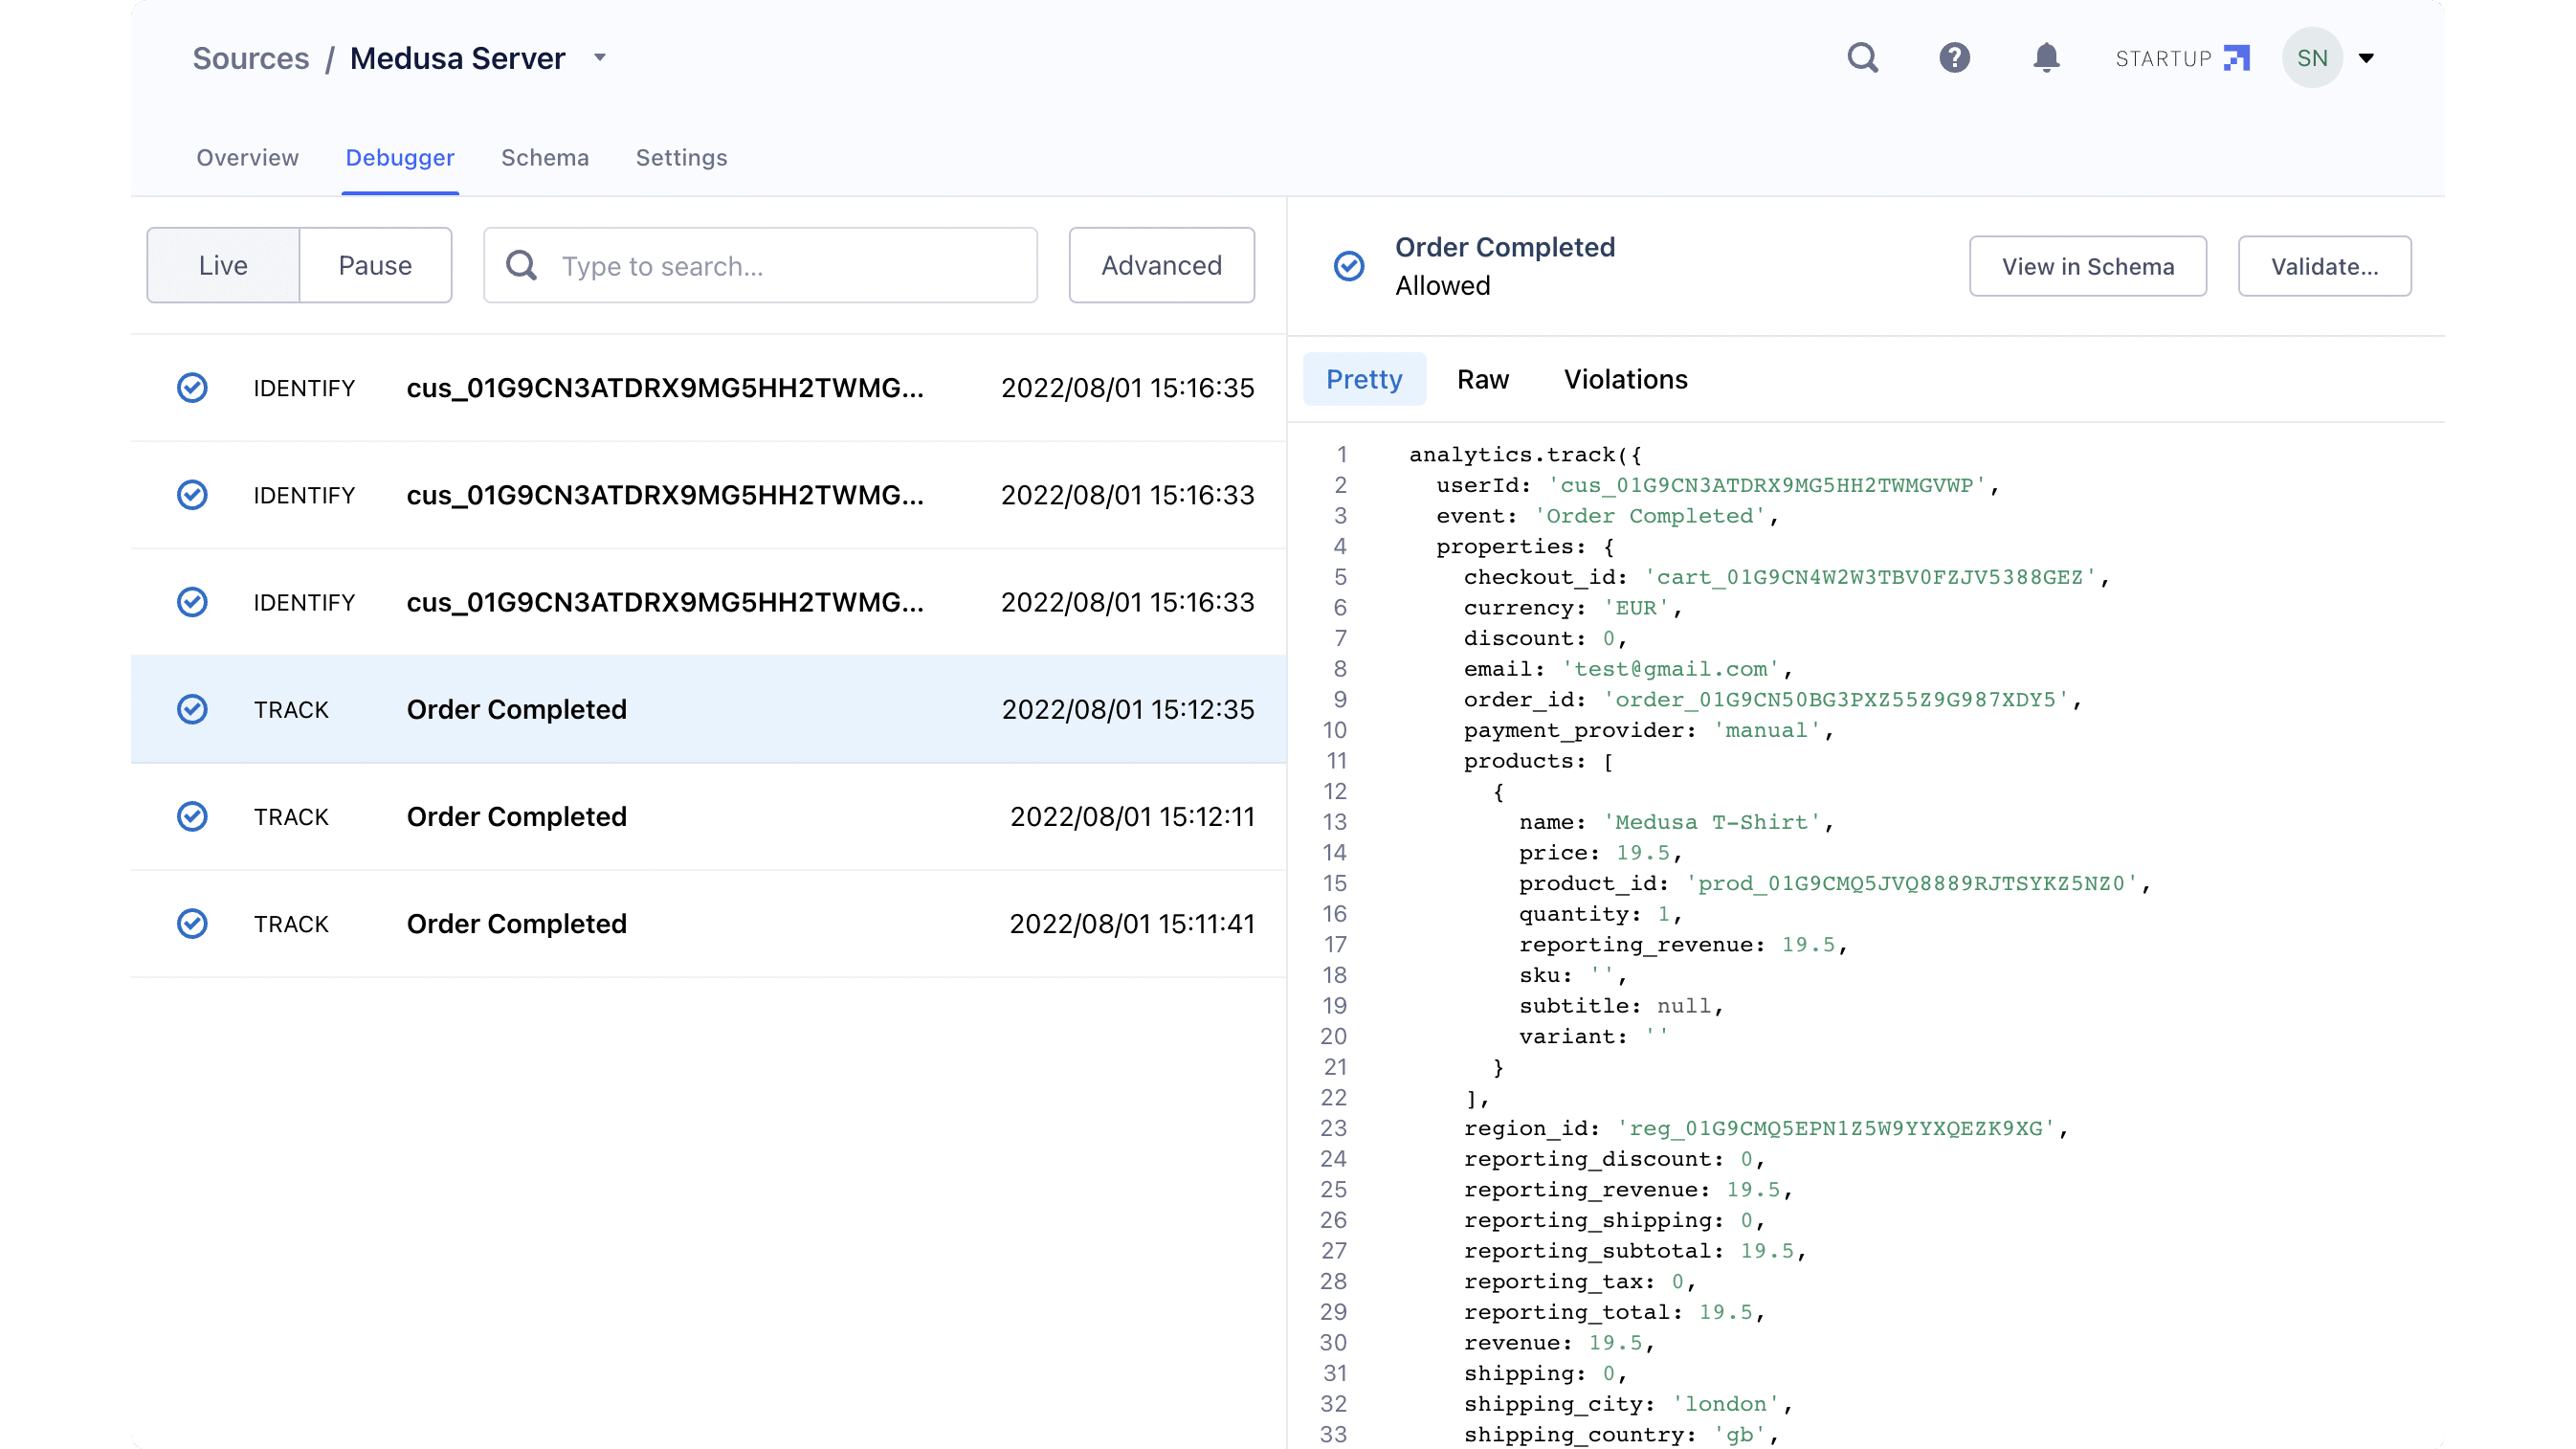Click the Validate... button
The image size is (2576, 1449).
(x=2324, y=267)
